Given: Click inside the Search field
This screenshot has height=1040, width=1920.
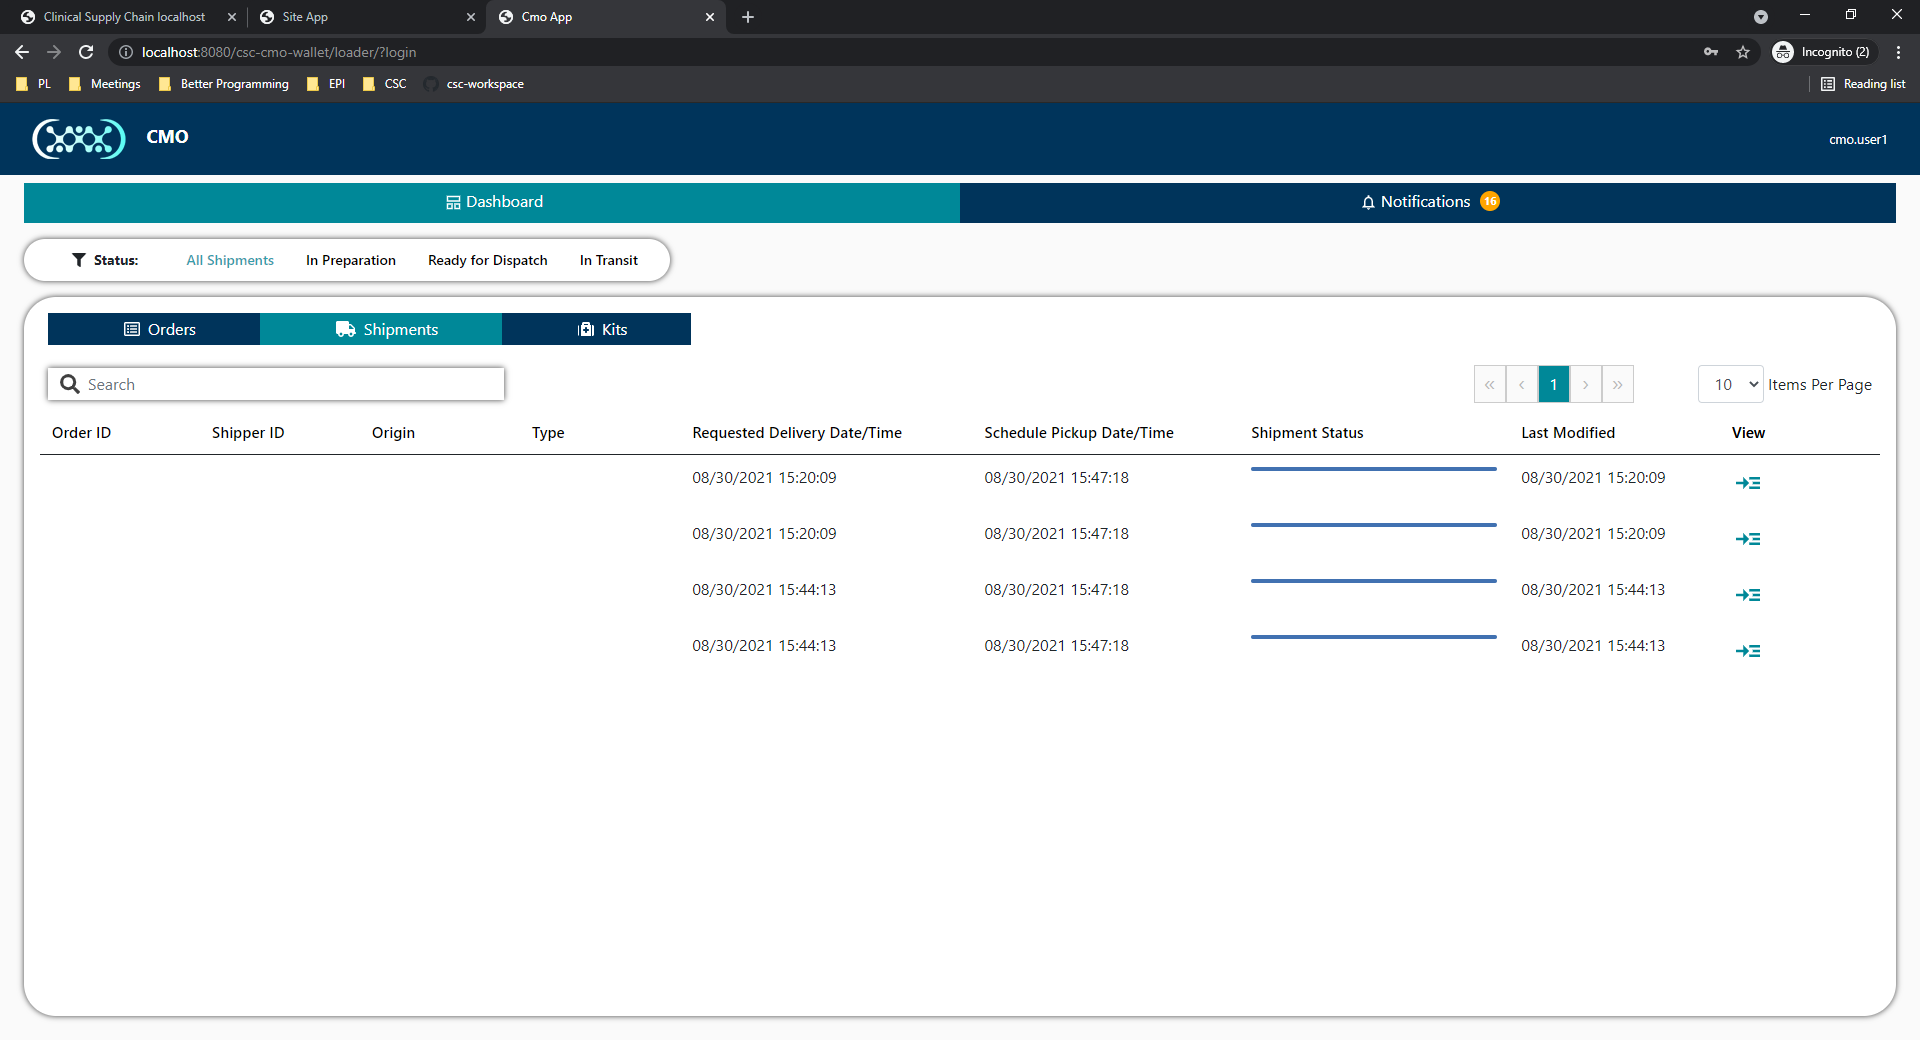Looking at the screenshot, I should tap(275, 383).
